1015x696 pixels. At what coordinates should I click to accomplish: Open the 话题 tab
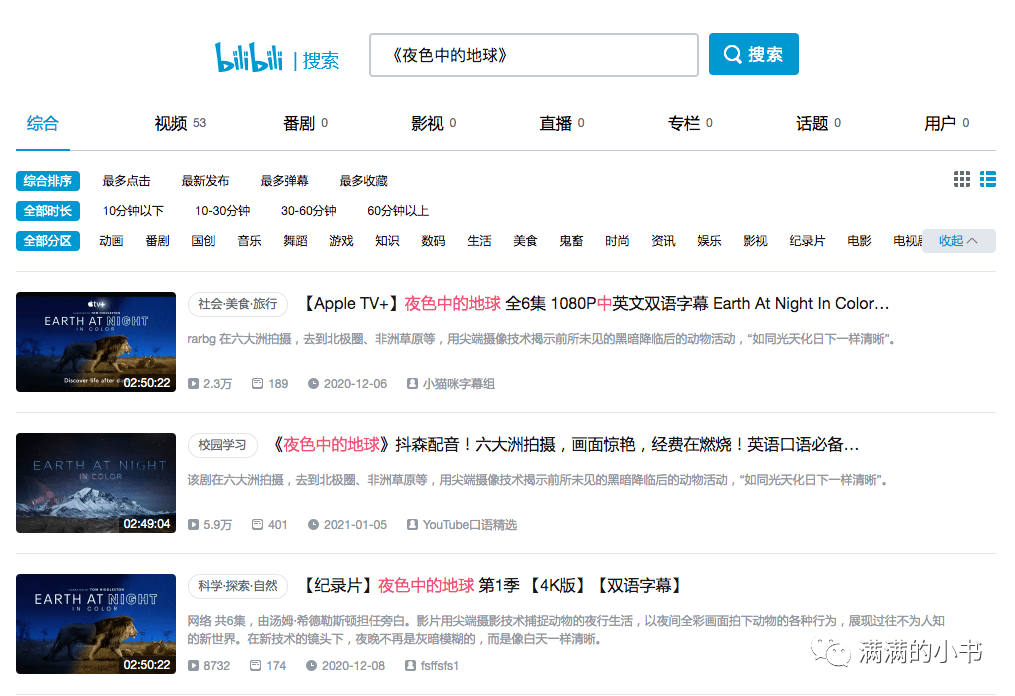click(818, 123)
